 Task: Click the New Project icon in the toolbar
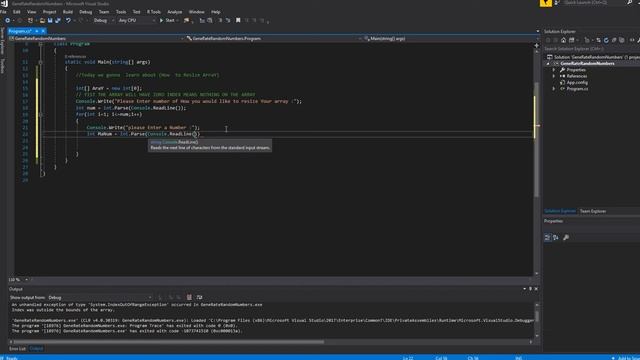[30, 20]
